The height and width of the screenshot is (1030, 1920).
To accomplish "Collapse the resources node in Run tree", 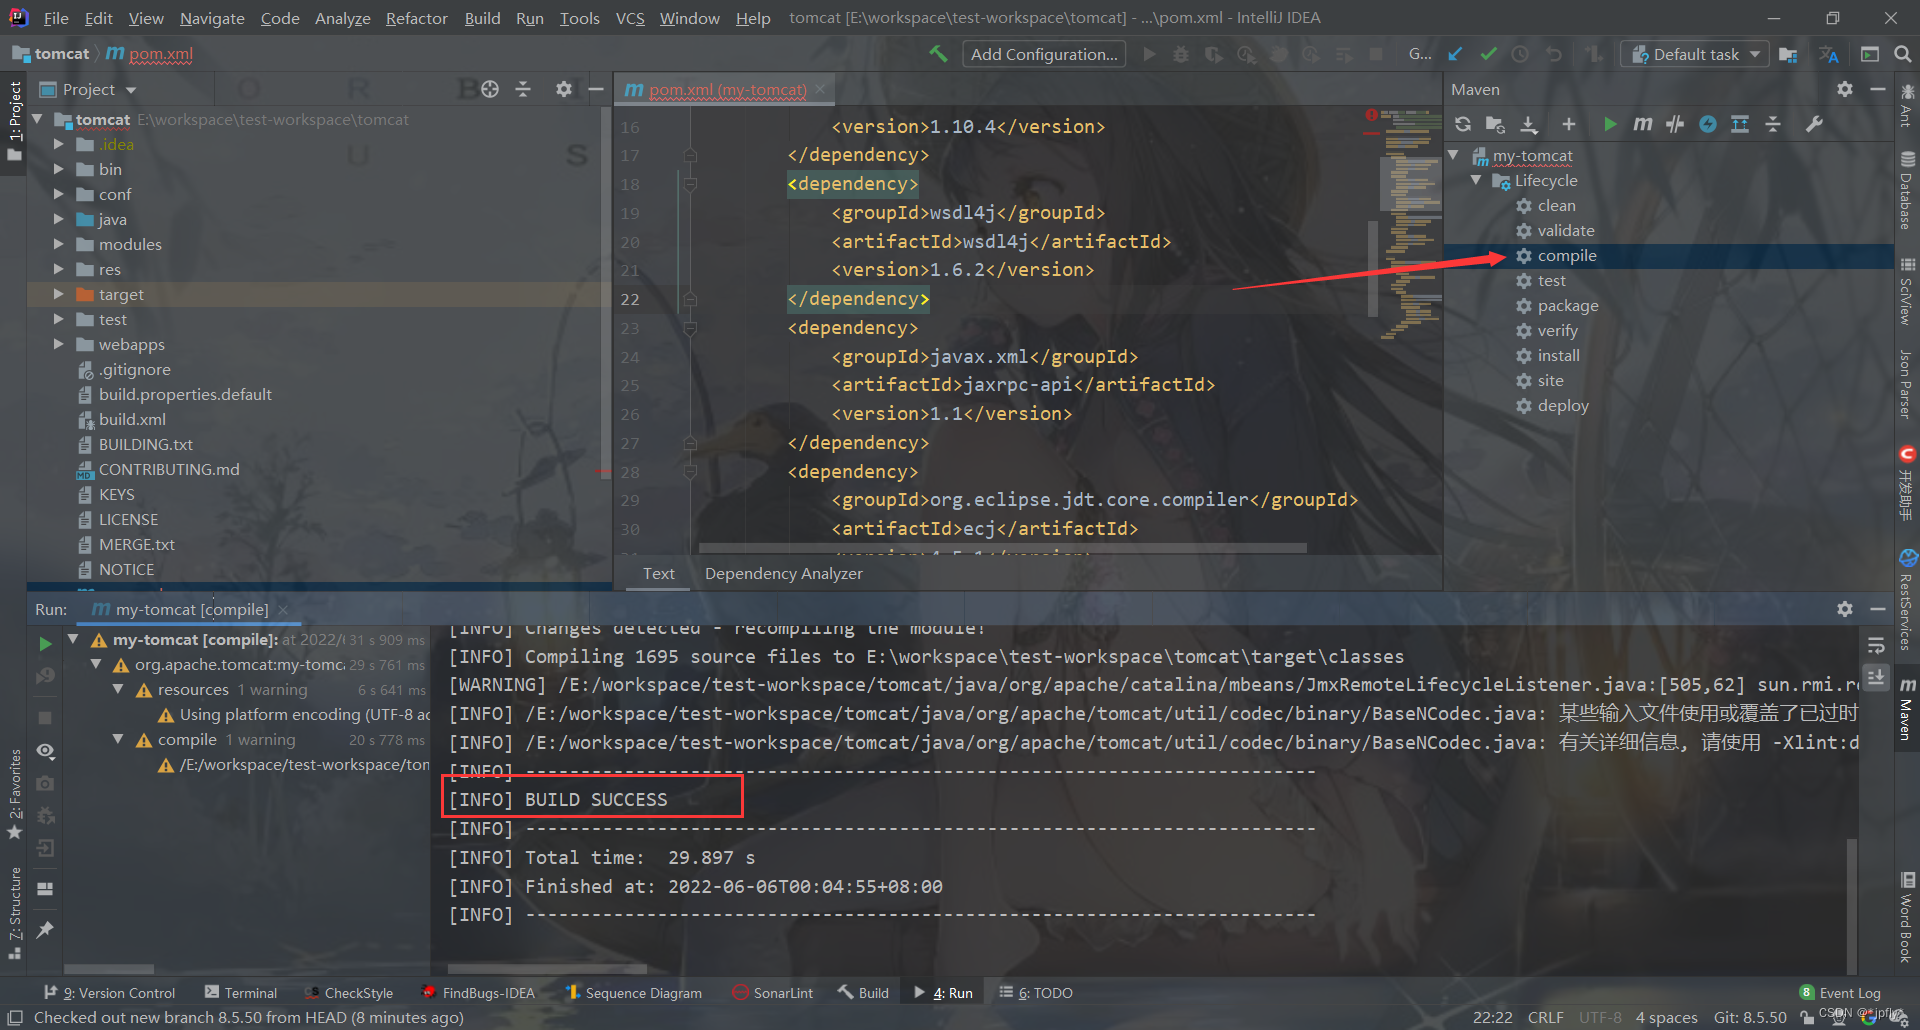I will tap(118, 689).
